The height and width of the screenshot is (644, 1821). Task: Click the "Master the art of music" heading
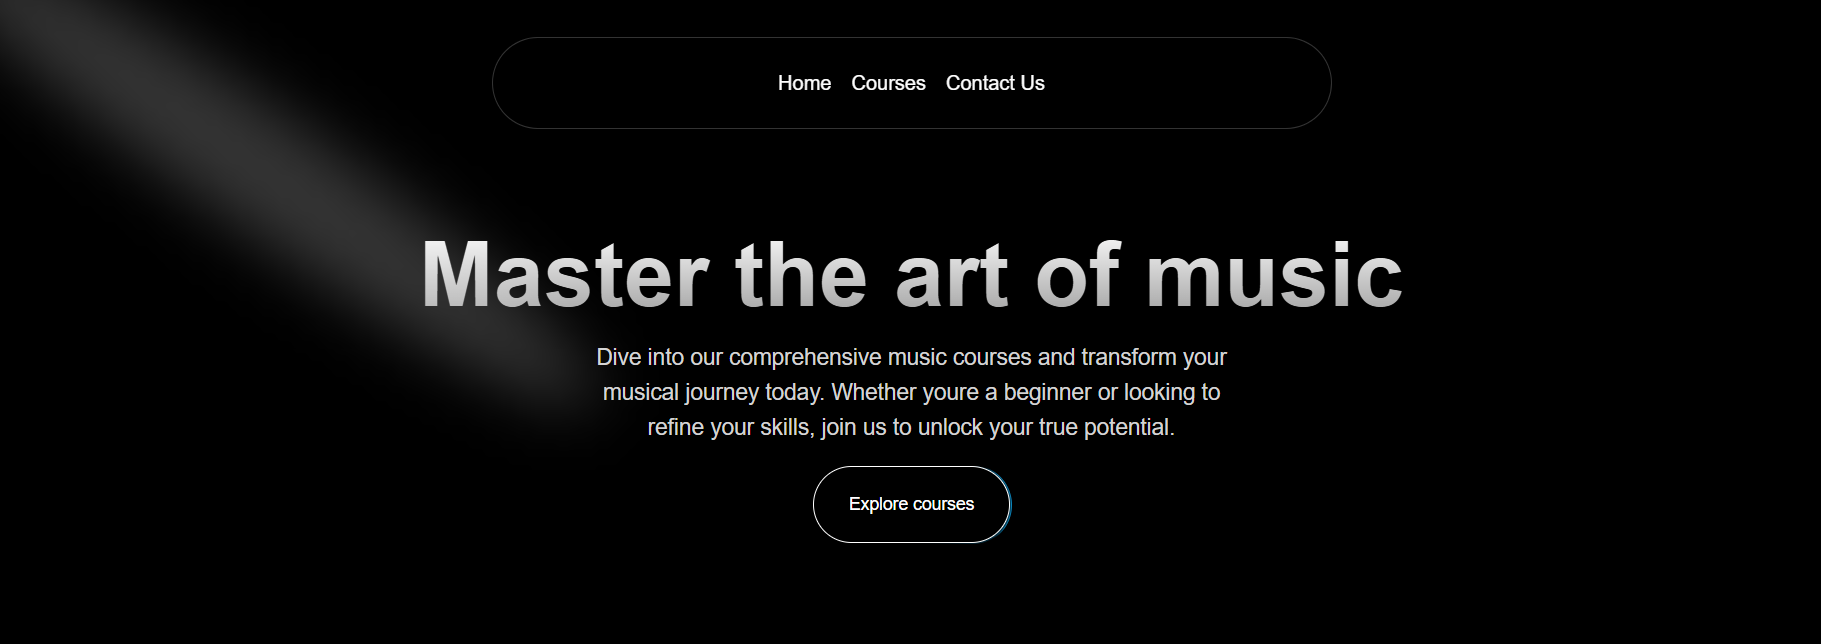[911, 275]
